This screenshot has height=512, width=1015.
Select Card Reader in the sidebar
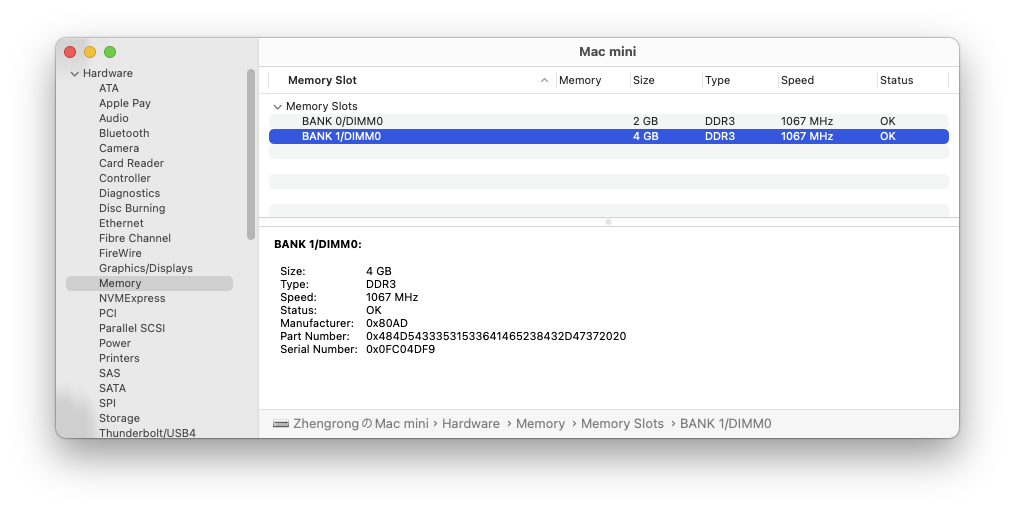pyautogui.click(x=131, y=163)
